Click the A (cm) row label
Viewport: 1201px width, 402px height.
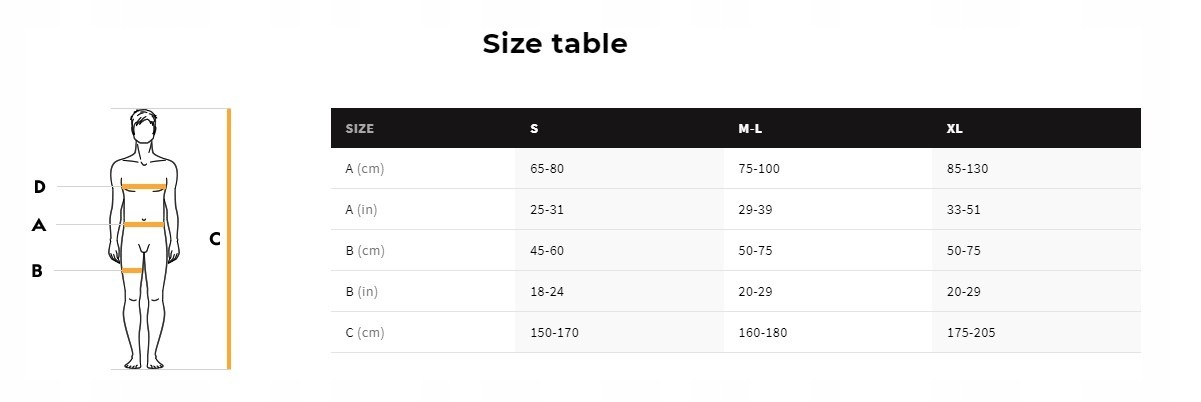coord(364,169)
